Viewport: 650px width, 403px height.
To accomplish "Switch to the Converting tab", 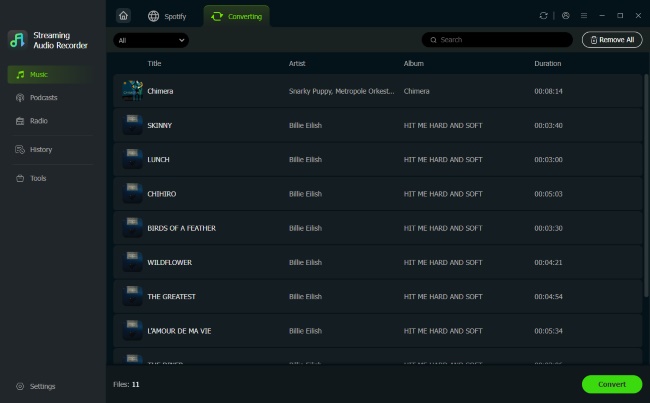I will pyautogui.click(x=237, y=16).
